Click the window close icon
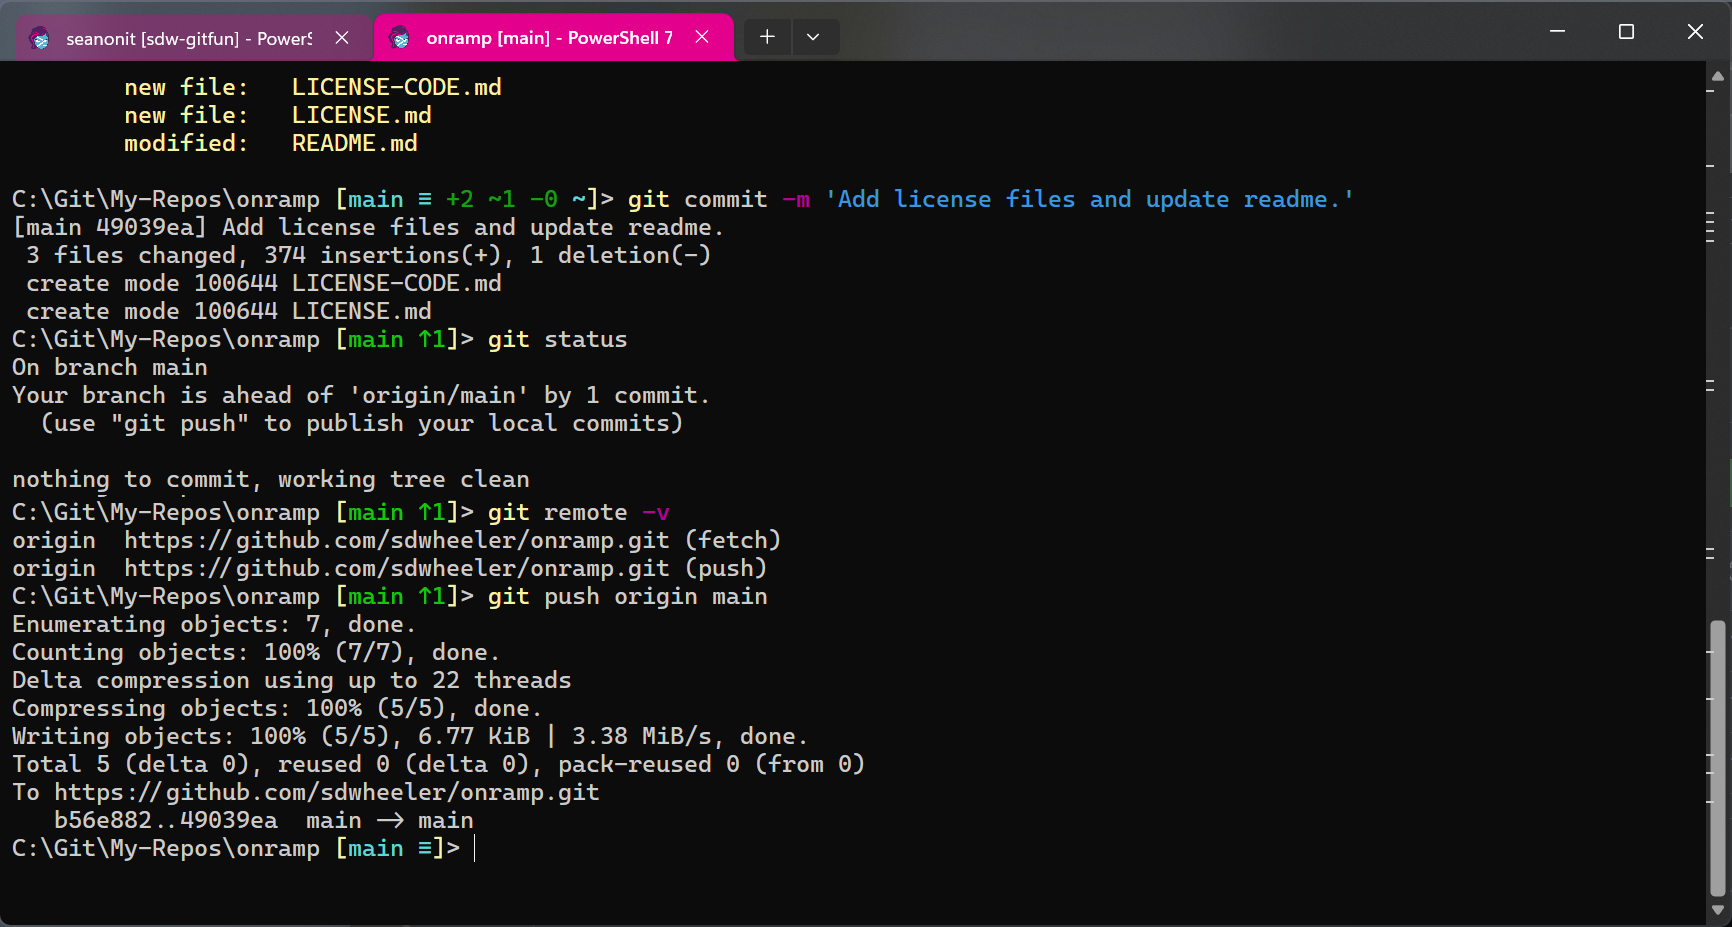This screenshot has width=1732, height=927. pos(1696,31)
